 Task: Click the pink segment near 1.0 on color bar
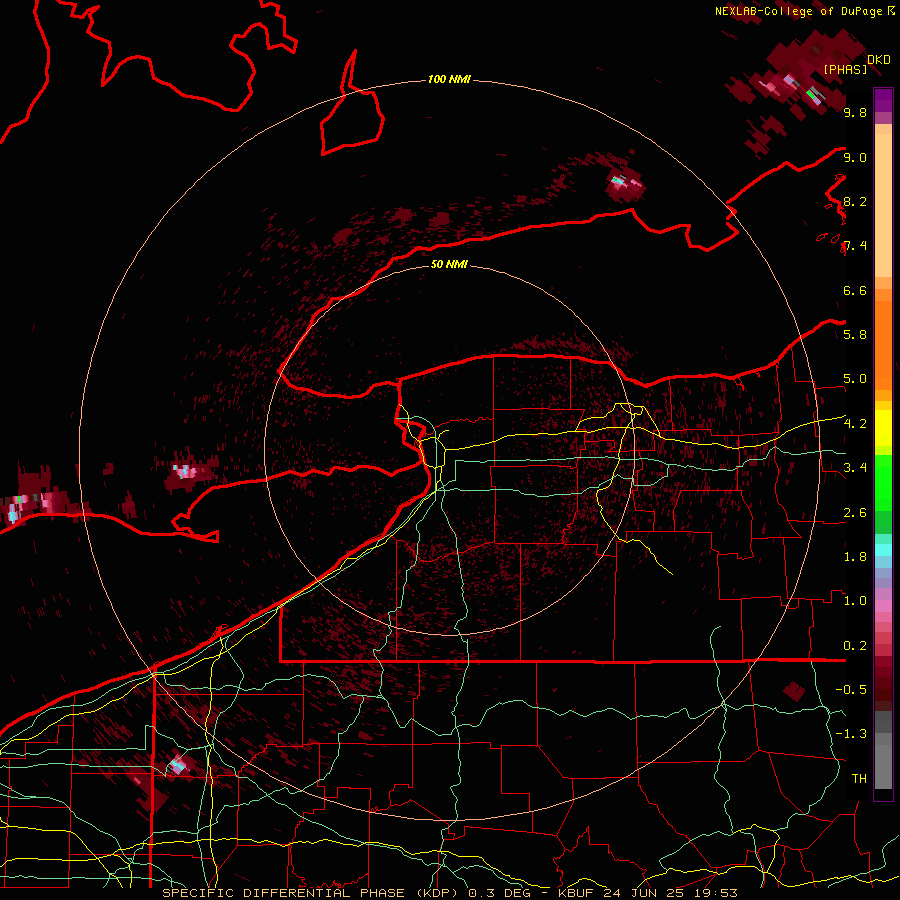click(883, 606)
